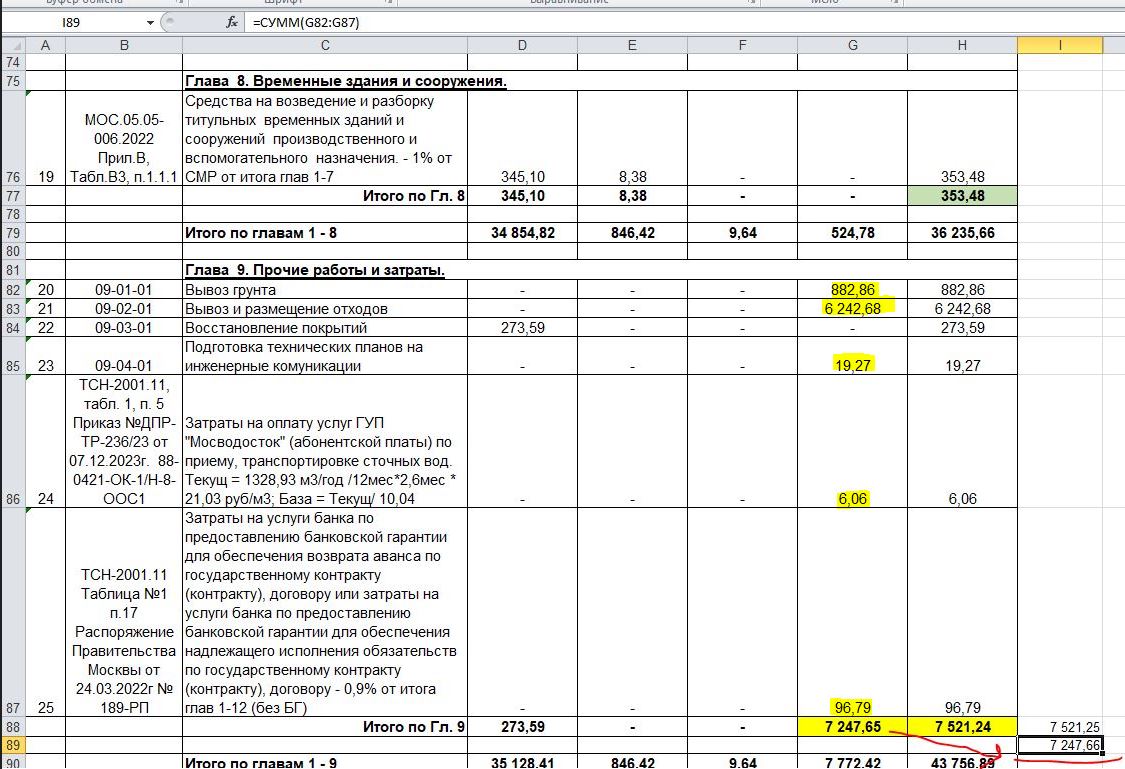1125x769 pixels.
Task: Click the code cell 09-03-01
Action: coord(124,328)
